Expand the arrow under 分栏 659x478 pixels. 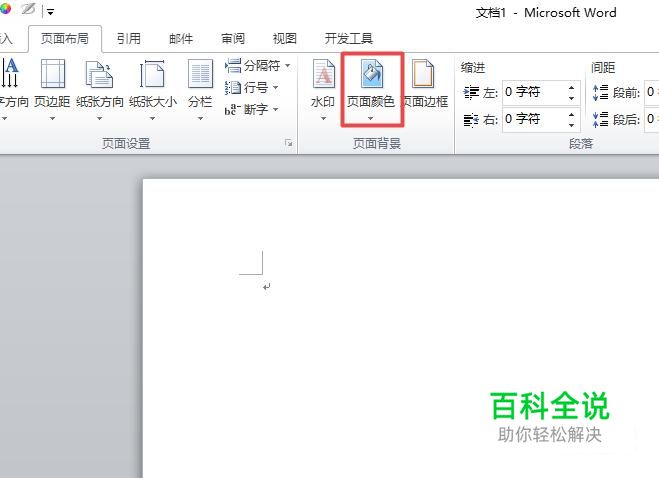(x=200, y=119)
